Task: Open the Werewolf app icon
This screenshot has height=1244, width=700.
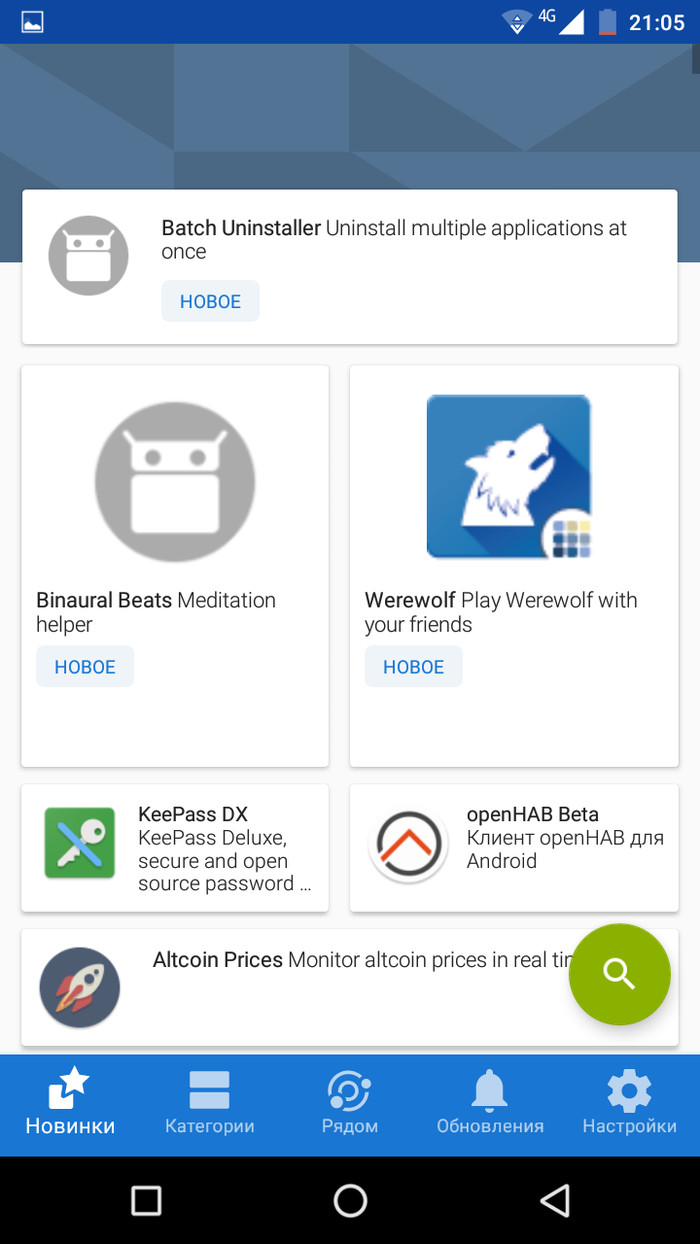Action: coord(509,477)
